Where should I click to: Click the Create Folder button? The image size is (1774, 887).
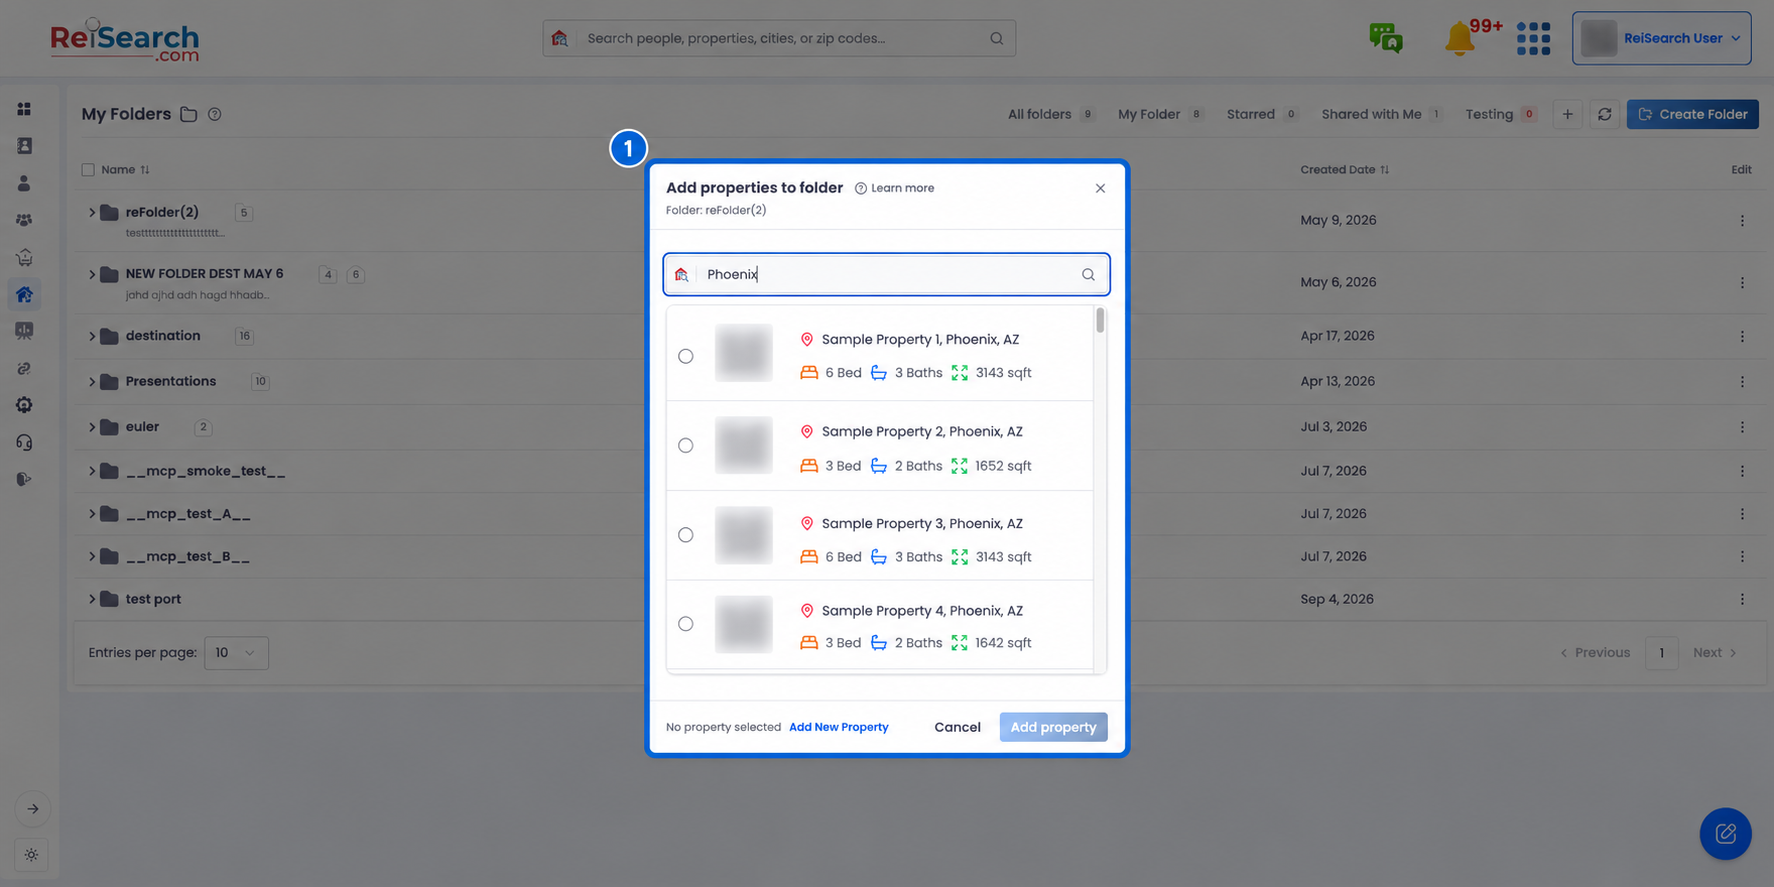pos(1692,114)
